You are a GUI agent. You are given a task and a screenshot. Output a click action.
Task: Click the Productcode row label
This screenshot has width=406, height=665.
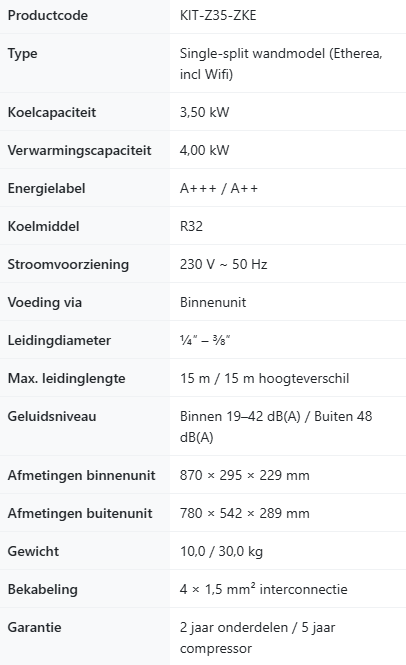tap(48, 16)
